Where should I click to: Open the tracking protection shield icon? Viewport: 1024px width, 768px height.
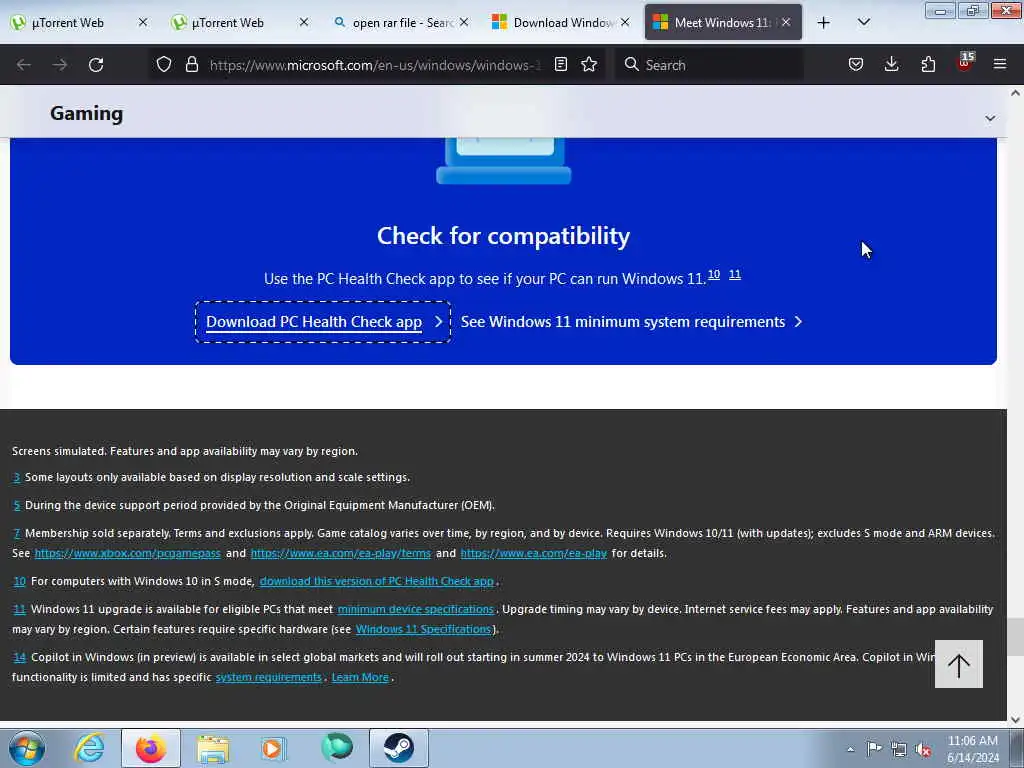164,64
